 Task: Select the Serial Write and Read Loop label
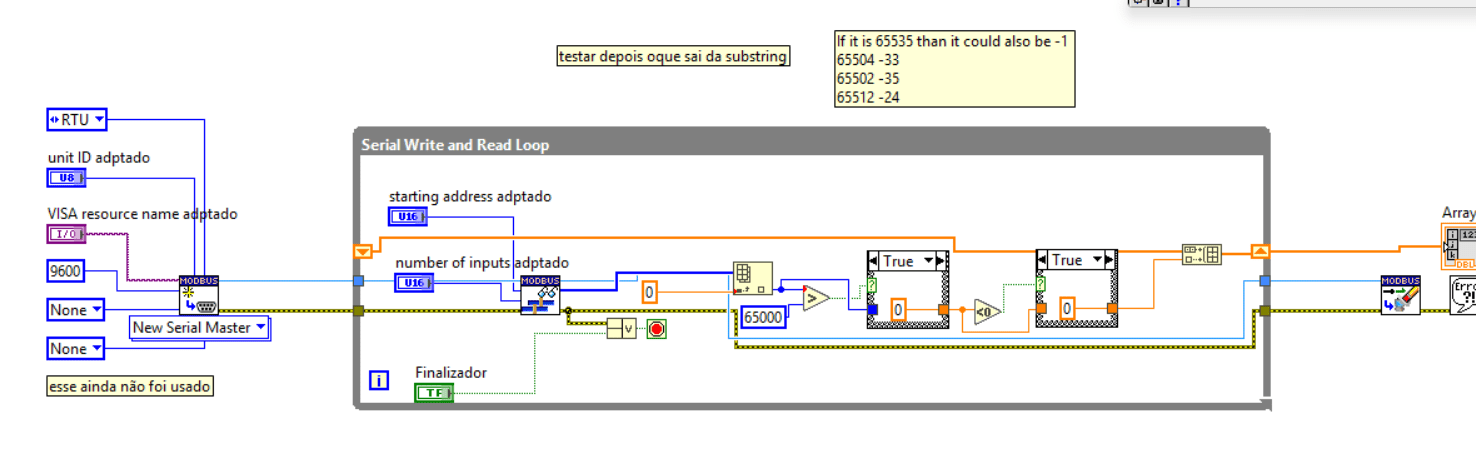pyautogui.click(x=455, y=145)
